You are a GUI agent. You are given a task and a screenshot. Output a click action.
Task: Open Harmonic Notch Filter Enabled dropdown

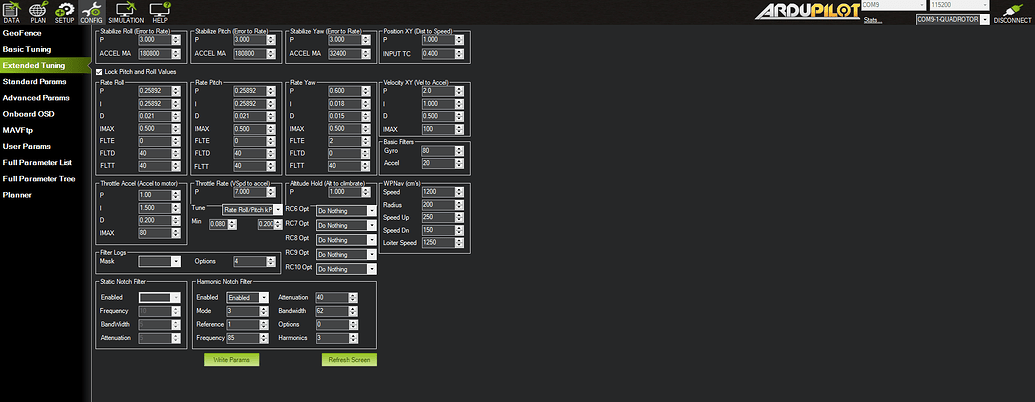coord(248,298)
